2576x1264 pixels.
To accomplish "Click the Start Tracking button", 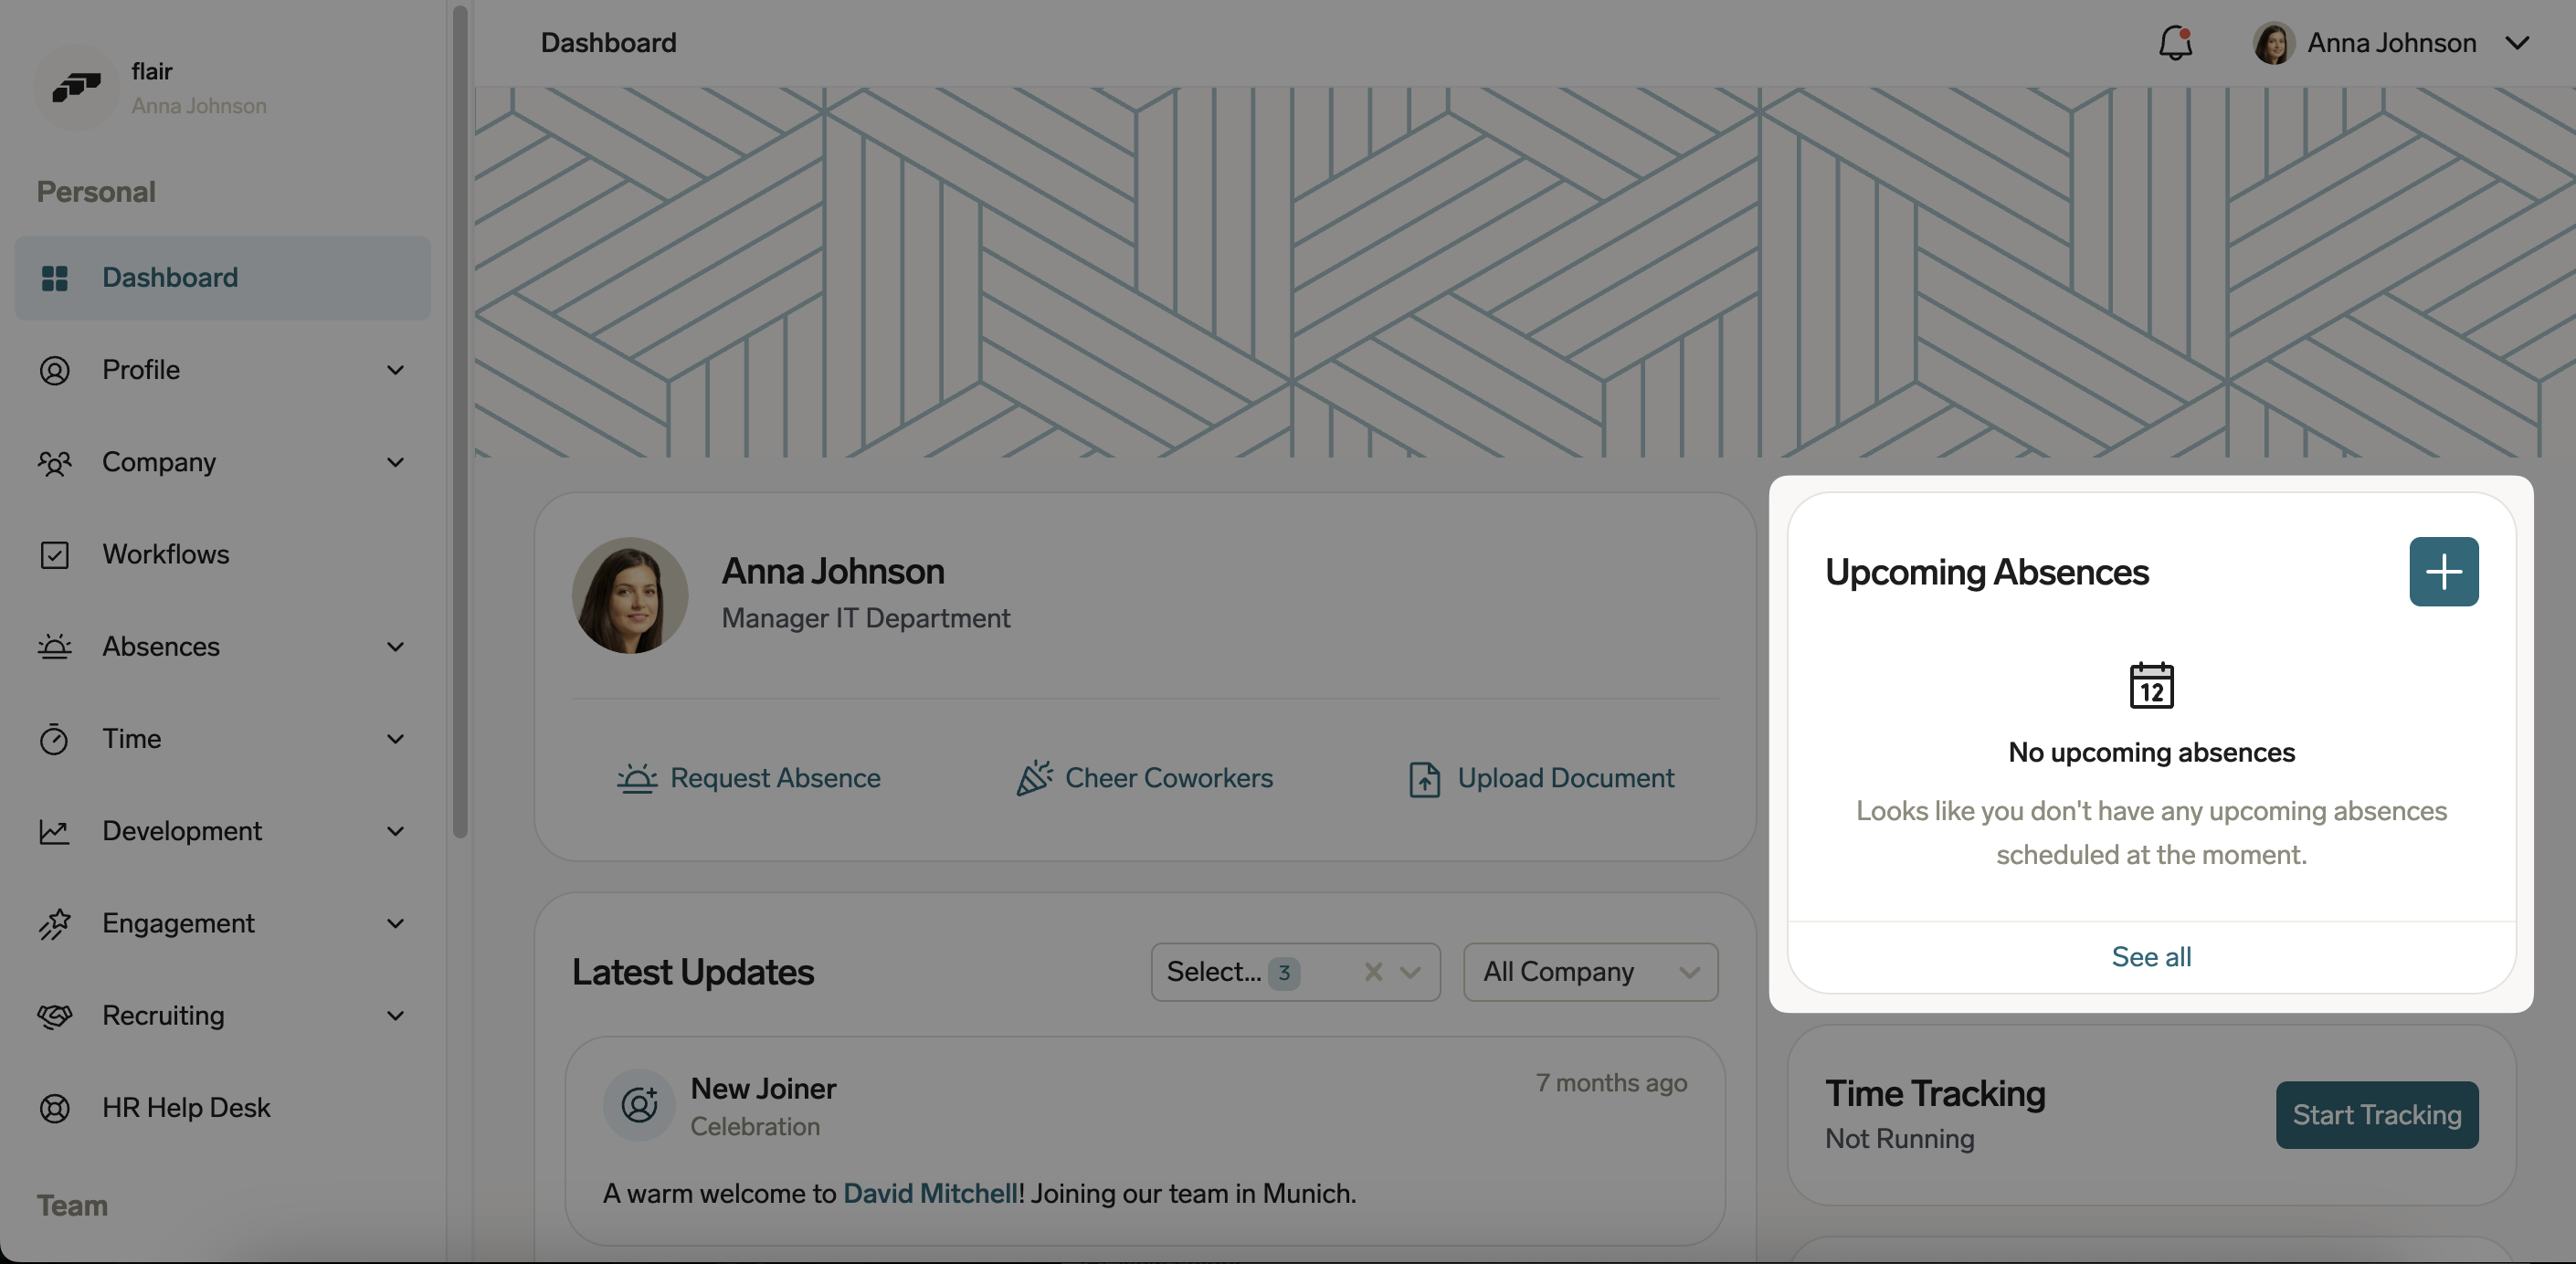I will pos(2377,1114).
